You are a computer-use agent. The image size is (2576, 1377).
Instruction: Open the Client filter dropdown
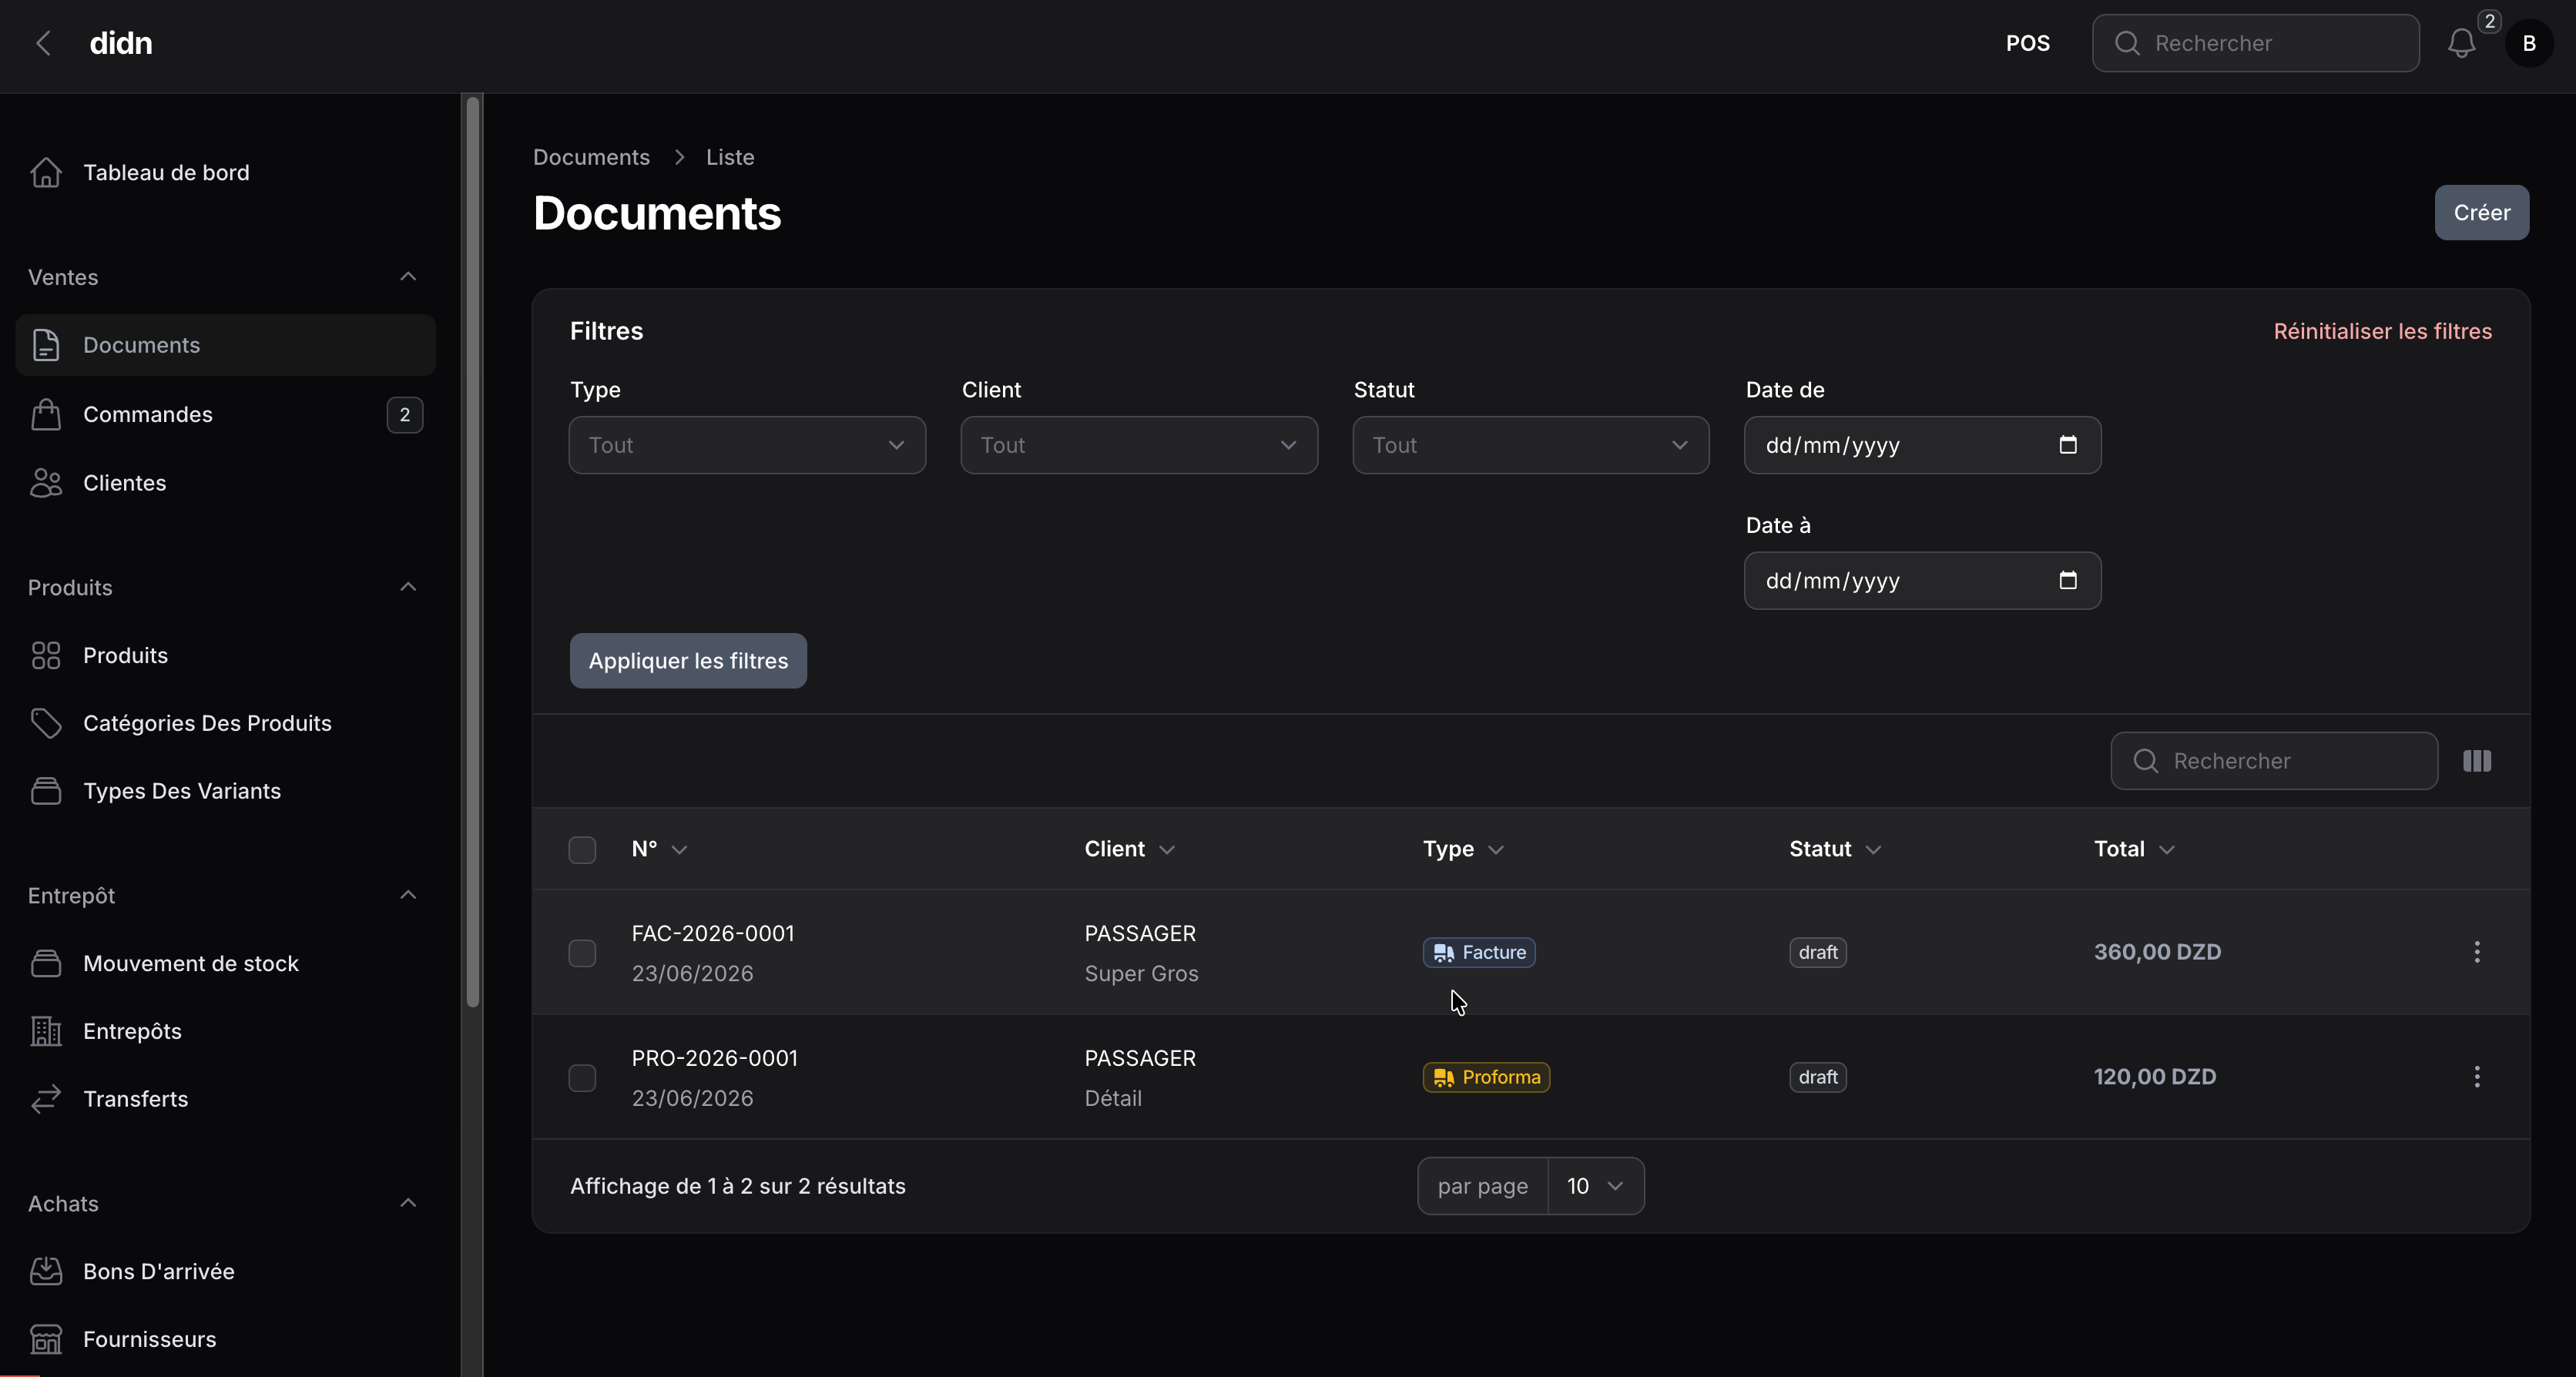1139,445
